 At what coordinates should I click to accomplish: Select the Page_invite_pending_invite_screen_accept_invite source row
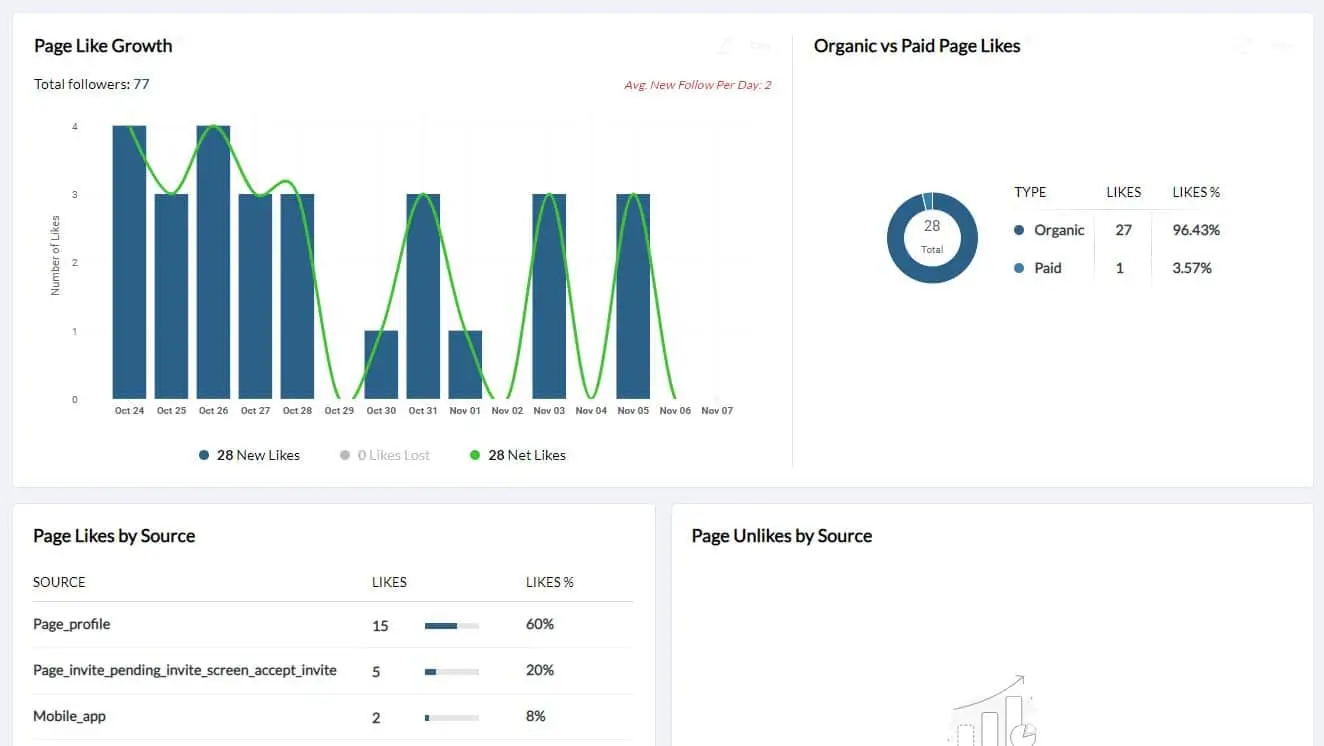[x=333, y=671]
